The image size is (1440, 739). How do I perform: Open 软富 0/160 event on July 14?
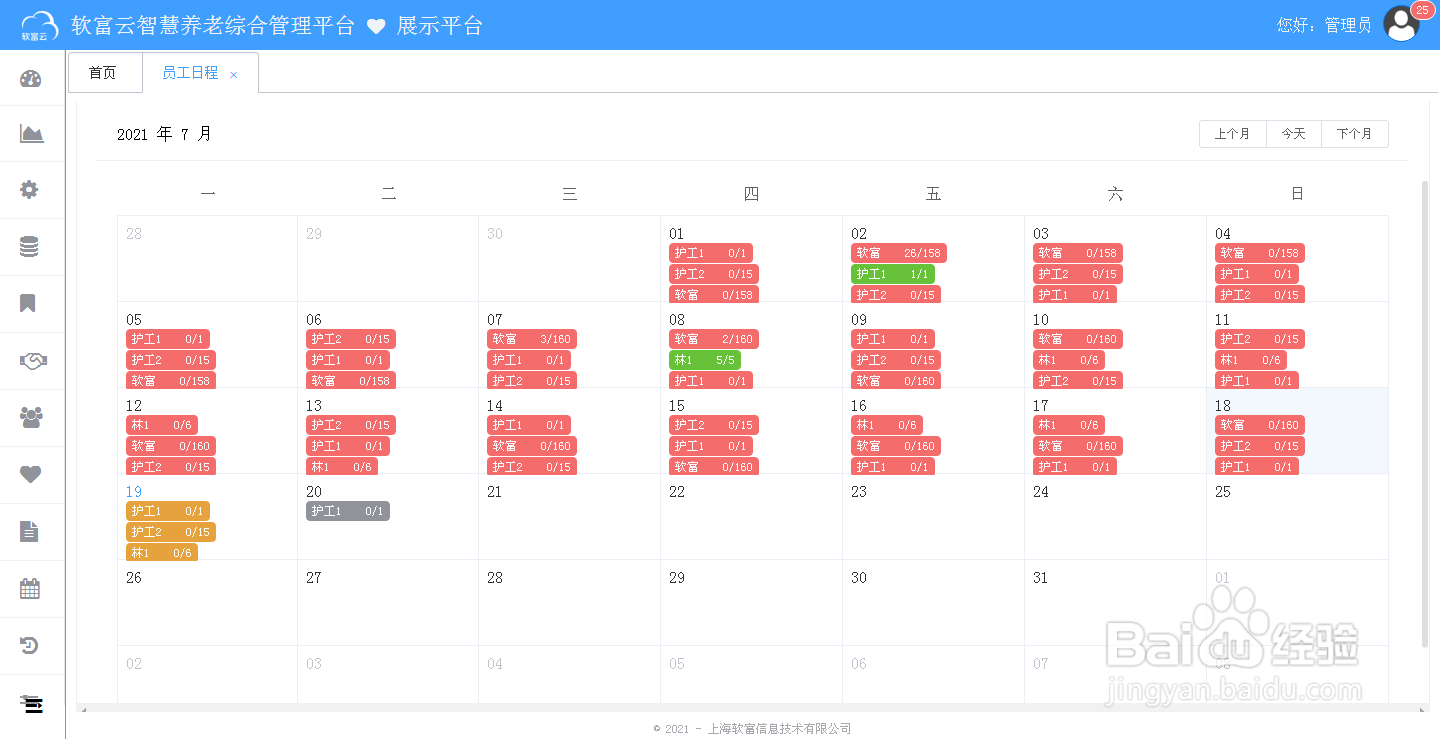[x=532, y=446]
